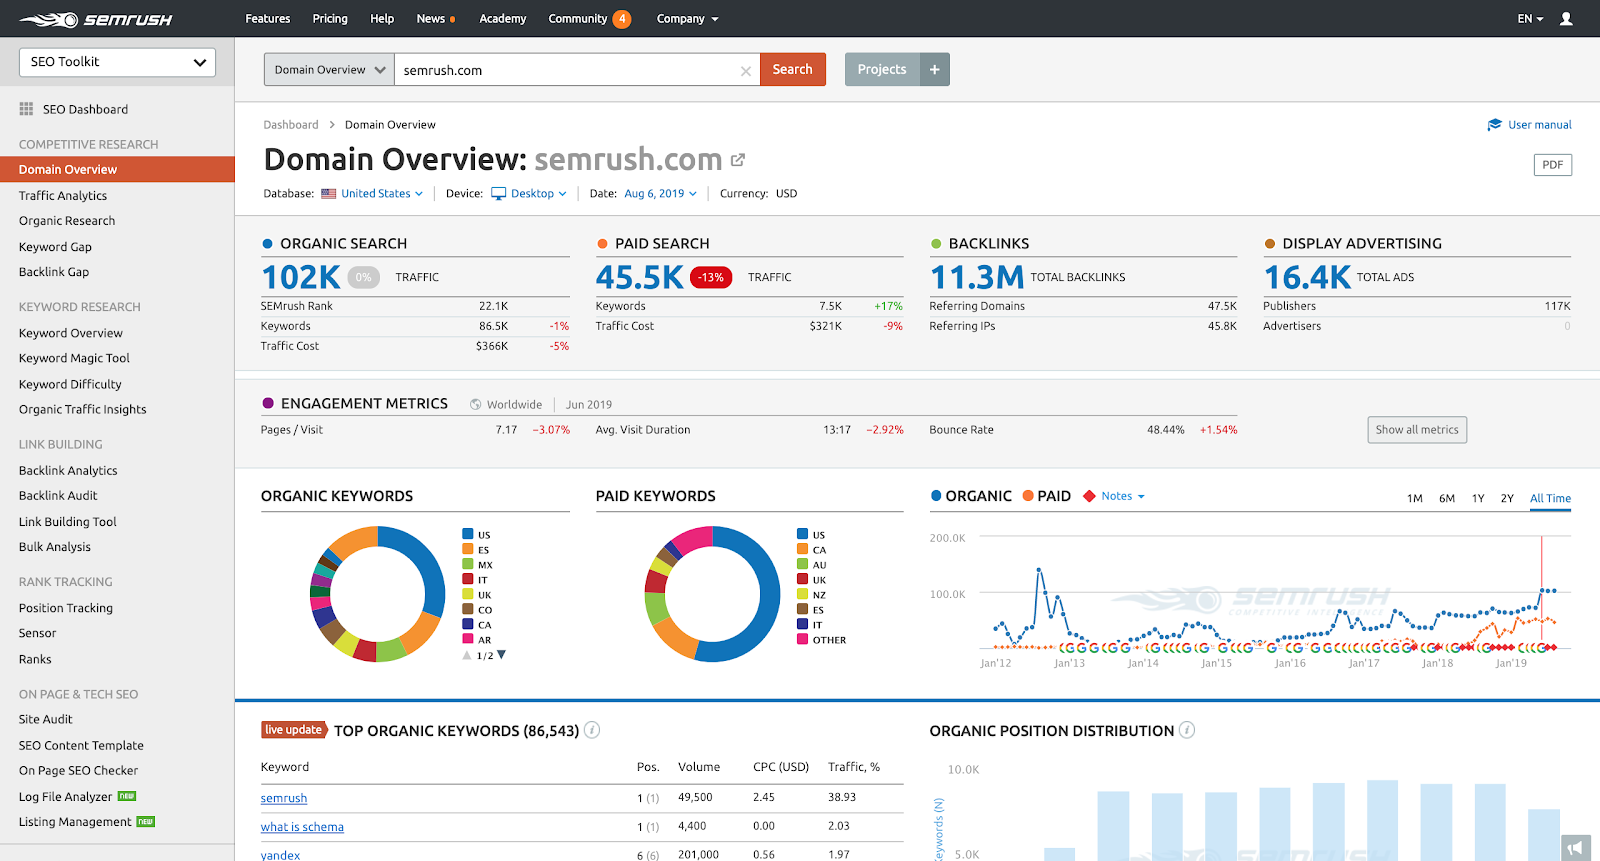Open the user account icon
Screen dimensions: 1600x861
click(1566, 19)
